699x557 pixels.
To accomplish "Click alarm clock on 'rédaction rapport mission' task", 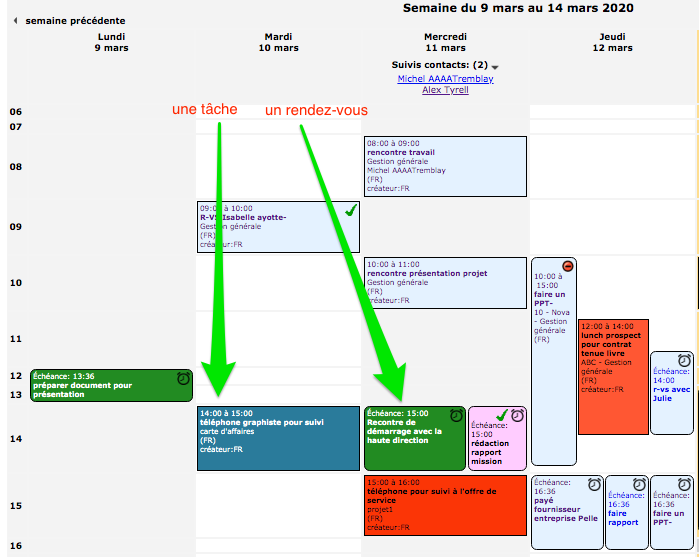I will 517,415.
